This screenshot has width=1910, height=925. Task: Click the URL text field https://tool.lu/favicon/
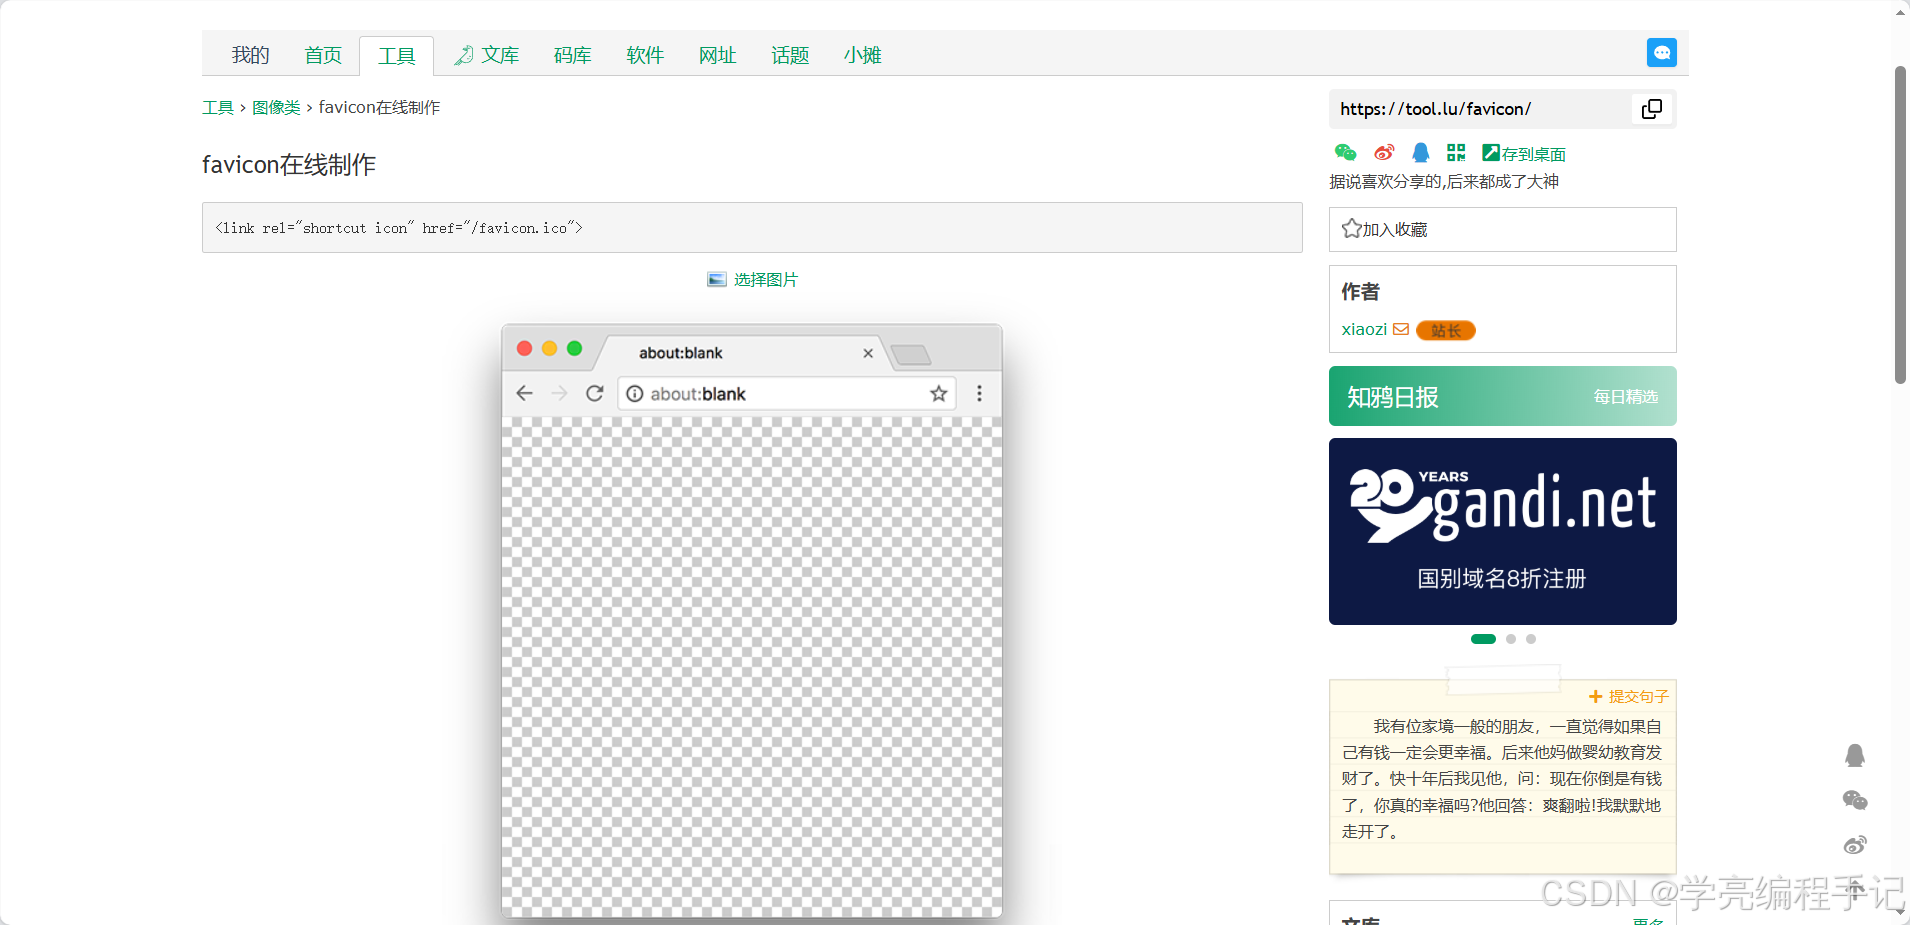tap(1480, 109)
